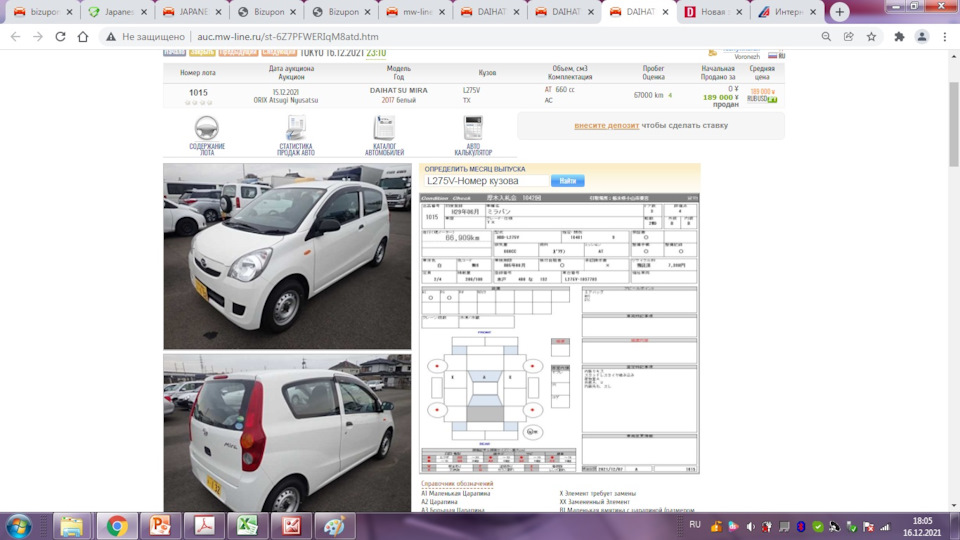Open the Авто калькулятор icon
The image size is (960, 540).
473,128
